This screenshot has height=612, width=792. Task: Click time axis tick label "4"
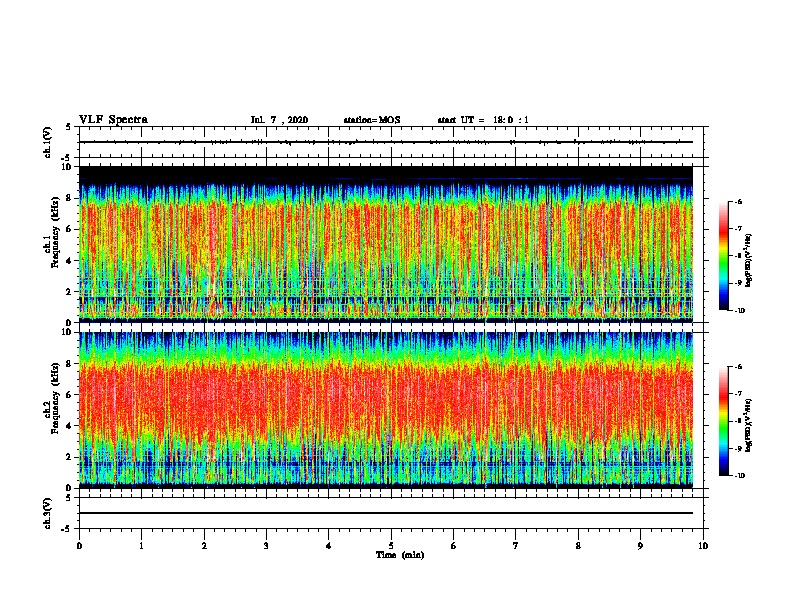(x=329, y=545)
